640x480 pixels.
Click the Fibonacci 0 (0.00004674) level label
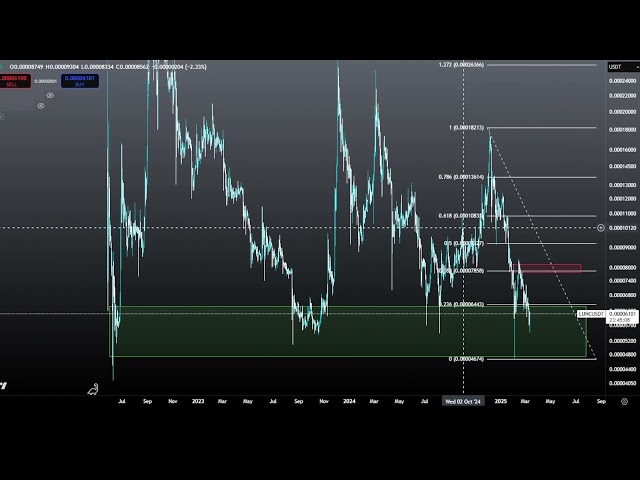point(466,358)
